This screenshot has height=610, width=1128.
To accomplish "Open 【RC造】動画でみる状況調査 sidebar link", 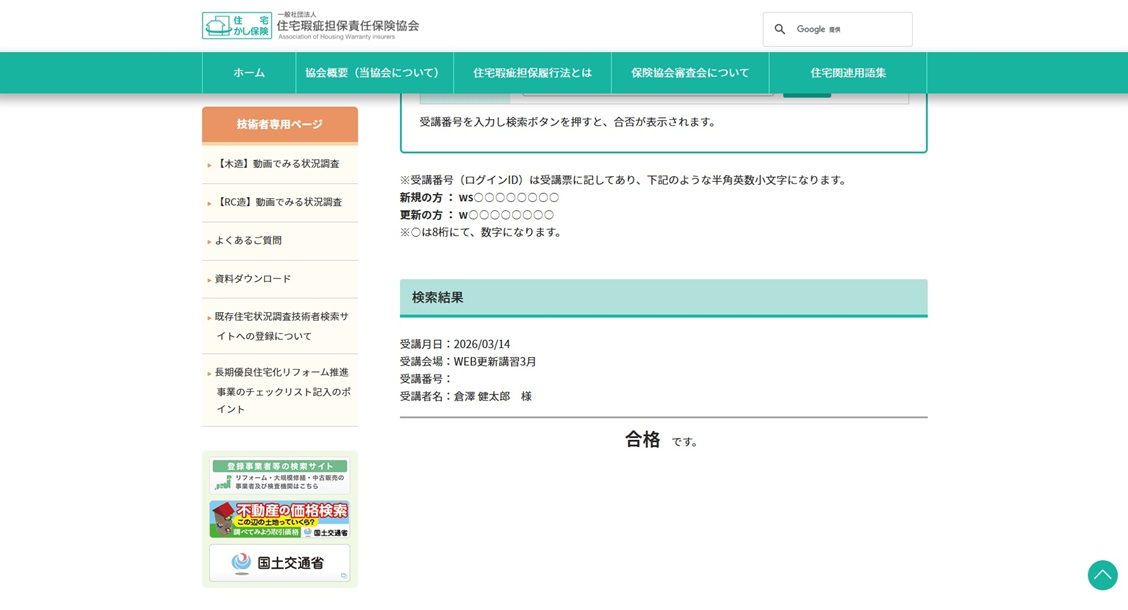I will tap(278, 202).
